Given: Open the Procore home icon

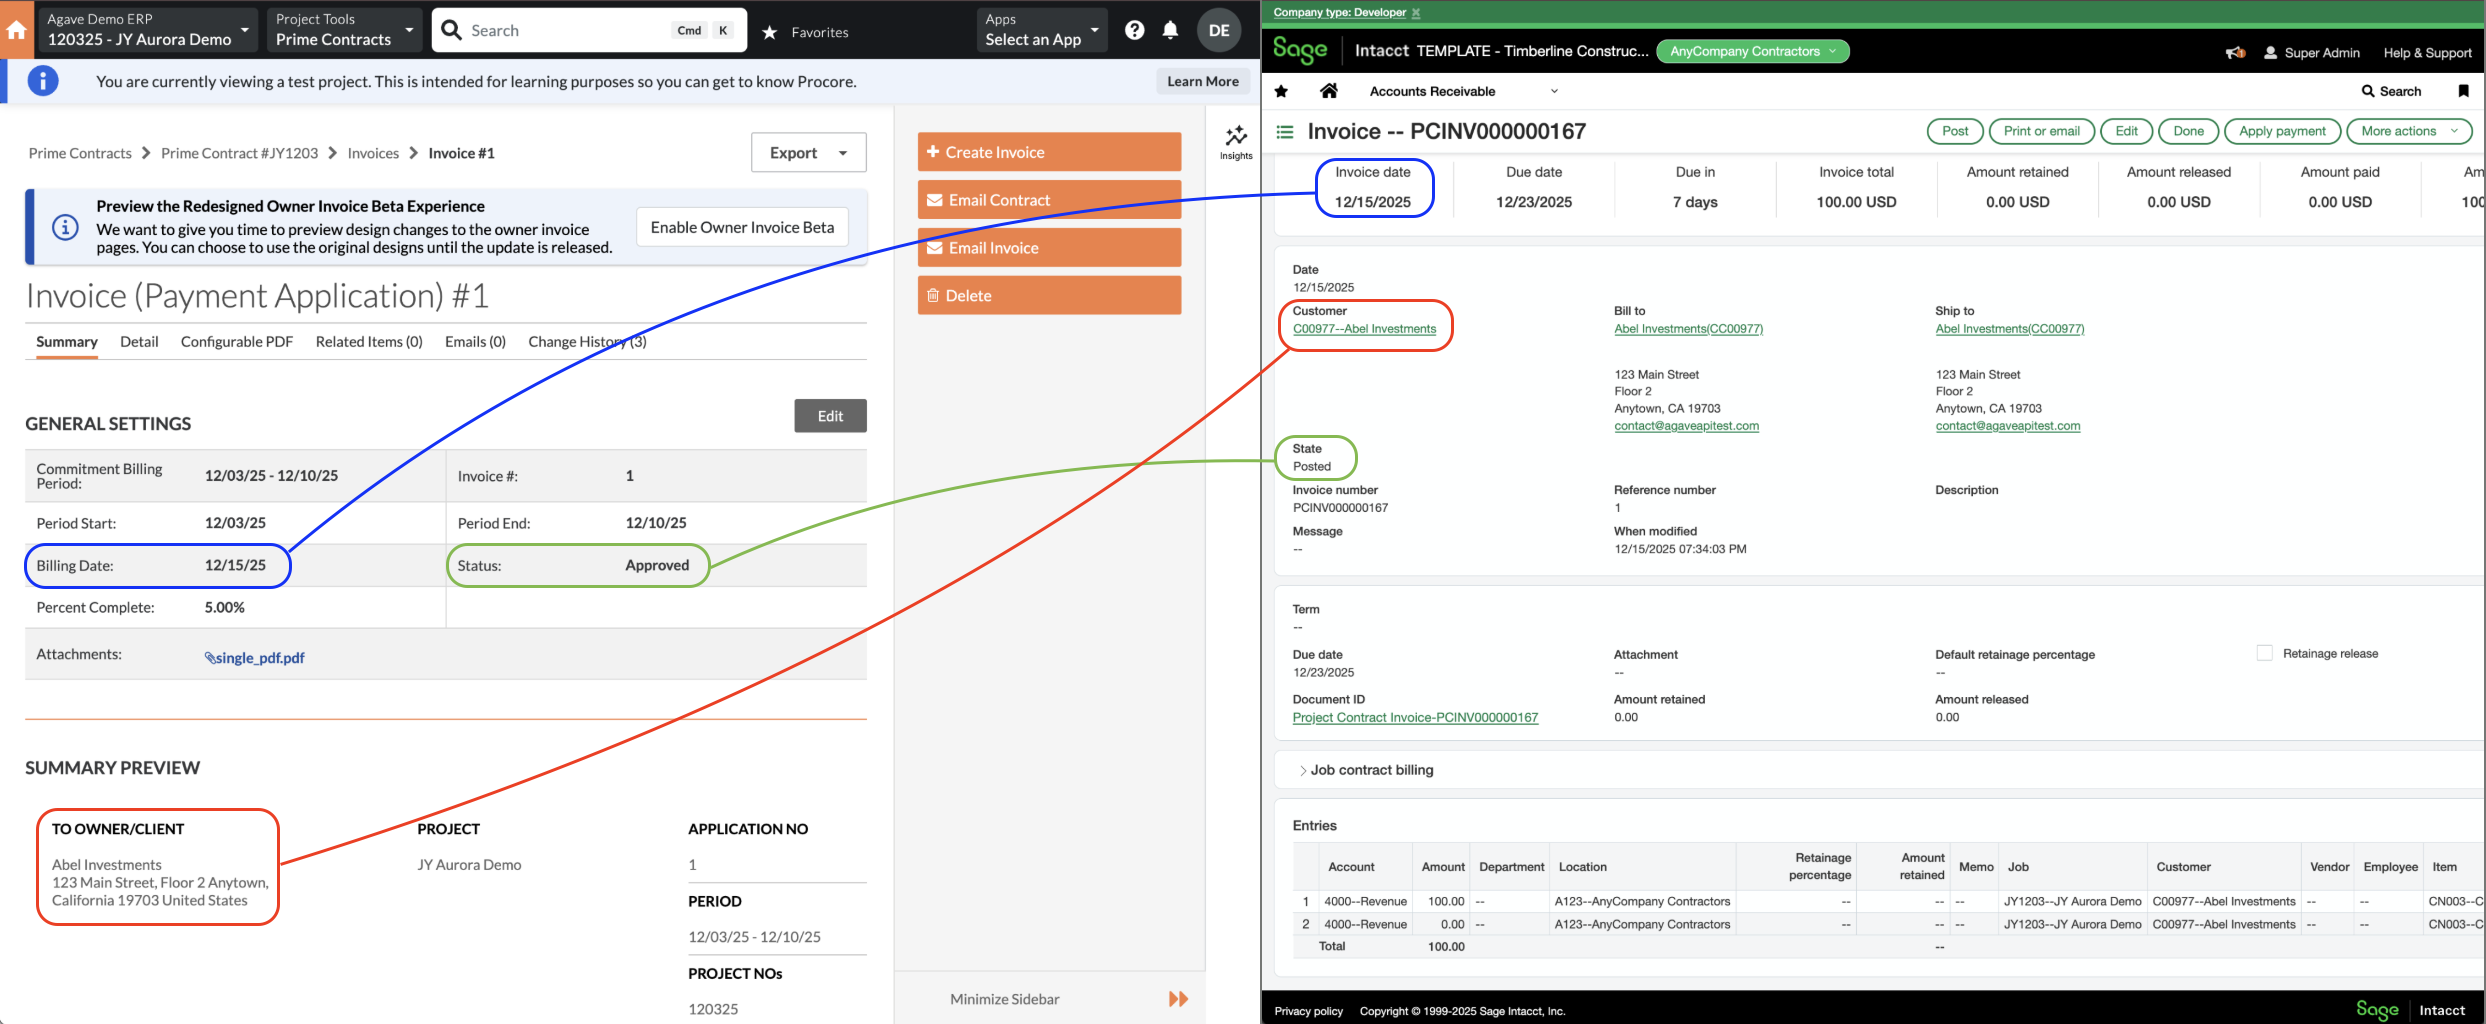Looking at the screenshot, I should (x=16, y=29).
